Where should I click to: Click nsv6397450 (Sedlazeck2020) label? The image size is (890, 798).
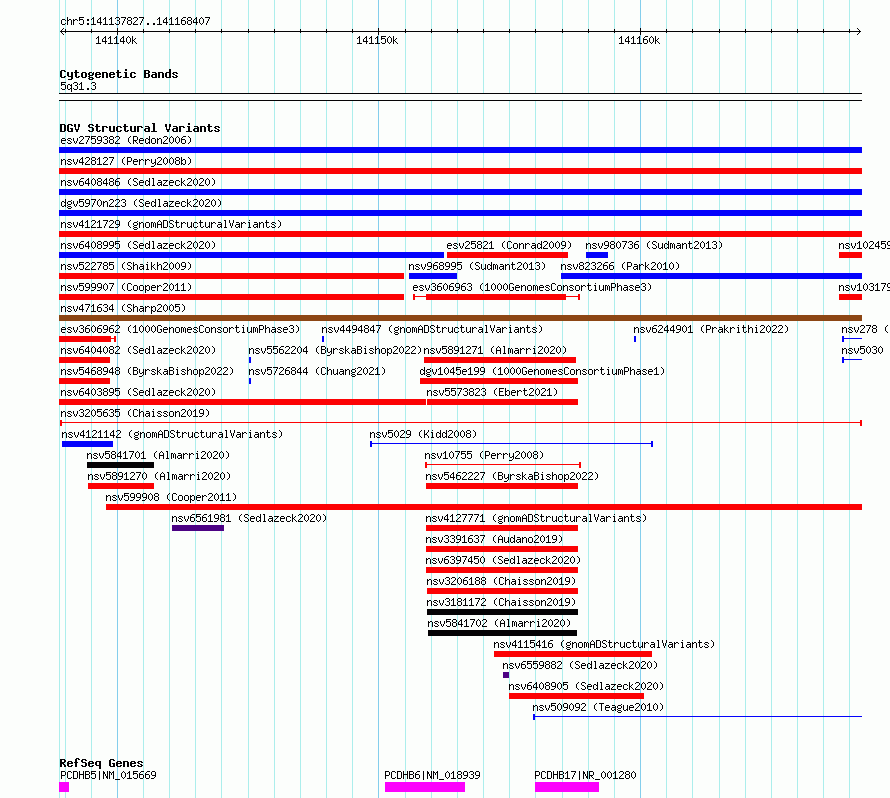[503, 560]
